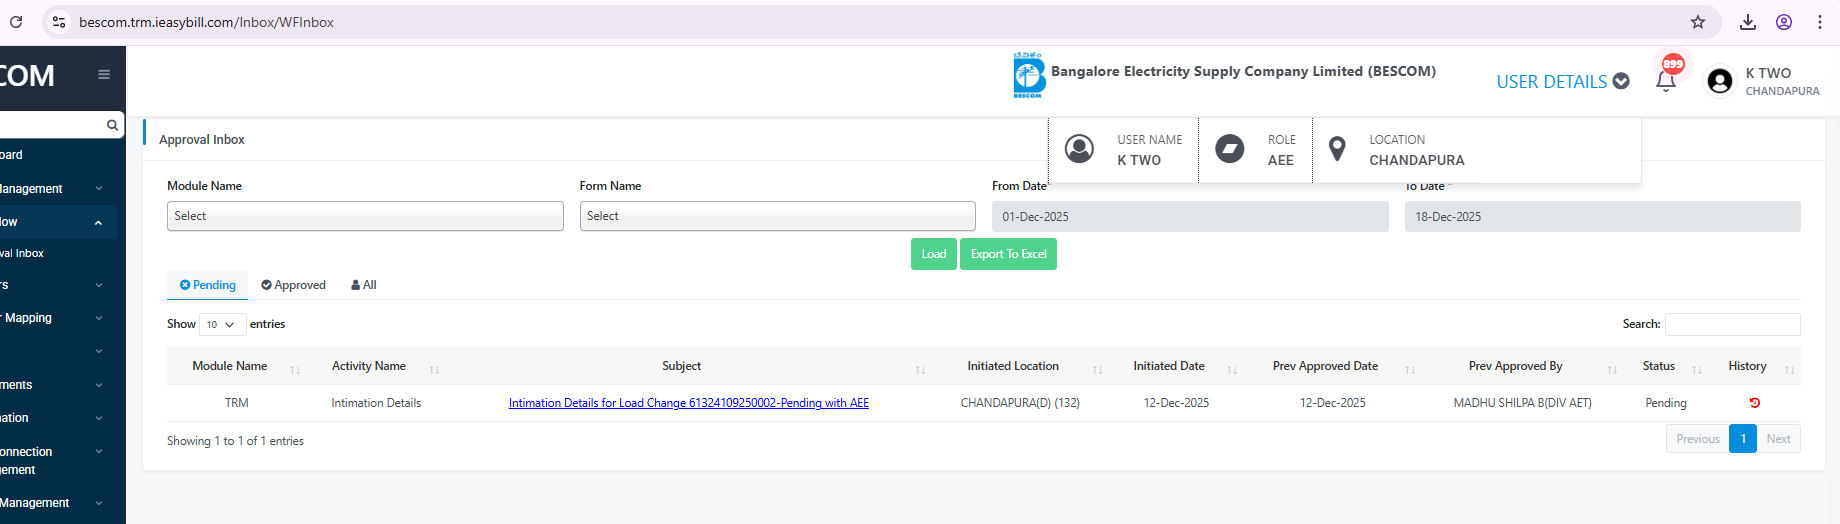This screenshot has width=1840, height=524.
Task: Open the Chrome profile icon
Action: (x=1784, y=22)
